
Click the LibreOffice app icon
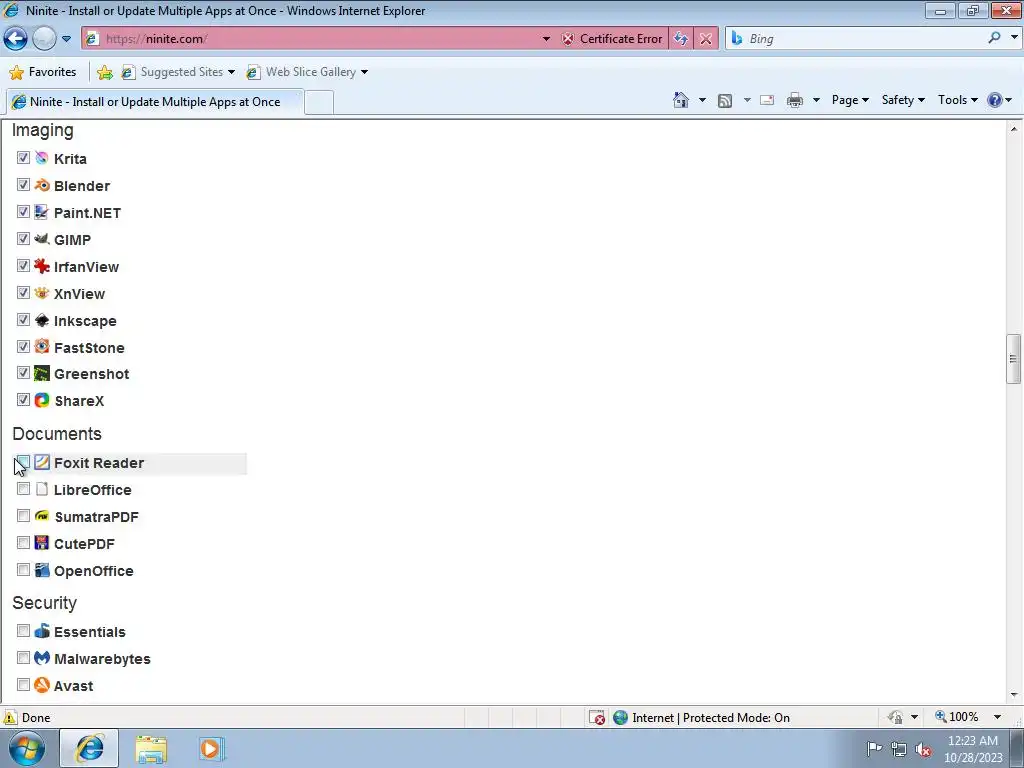coord(42,489)
